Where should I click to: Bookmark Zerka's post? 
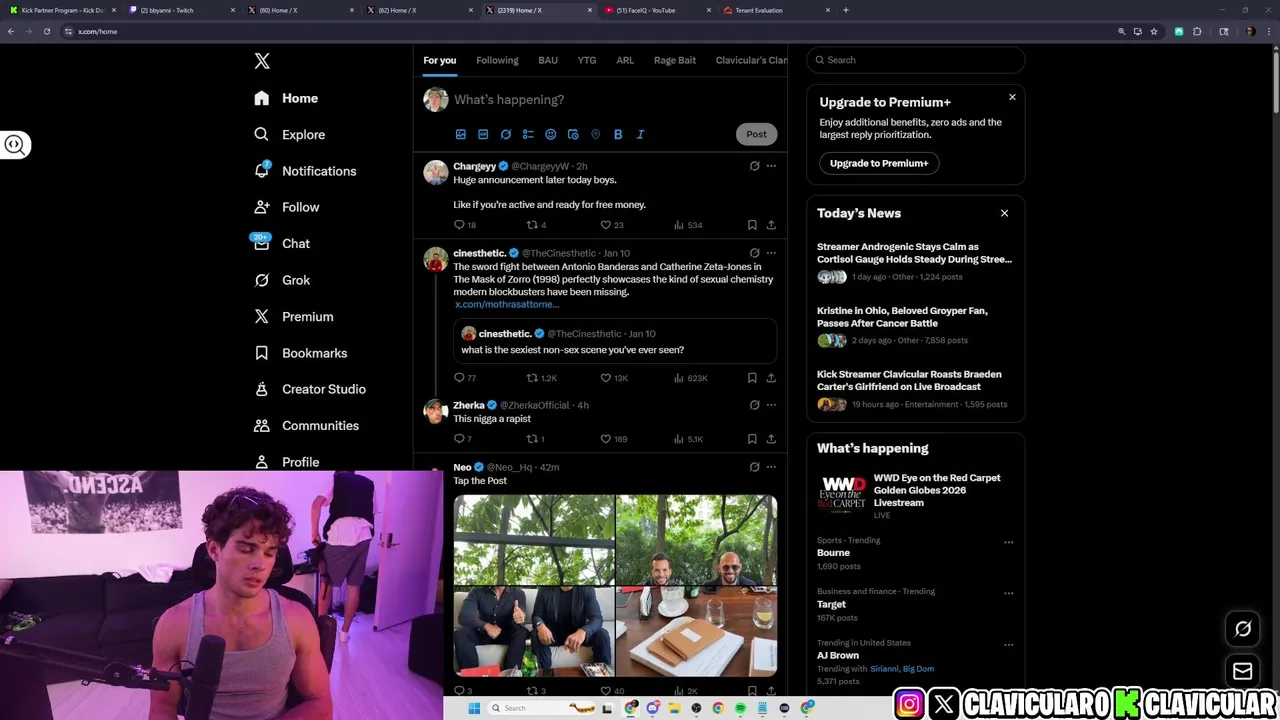tap(752, 439)
